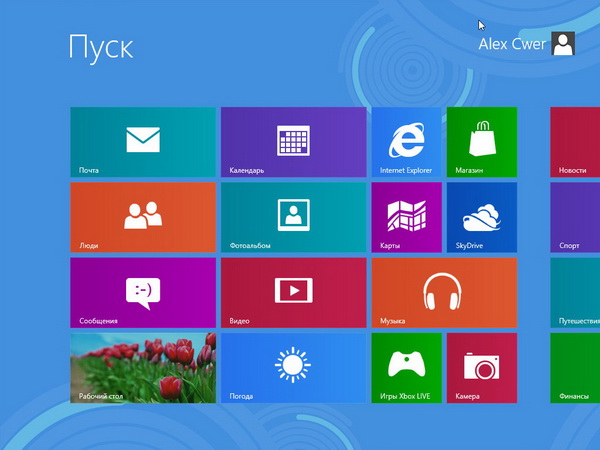
Task: Open the Финансы finance tile
Action: coord(575,368)
